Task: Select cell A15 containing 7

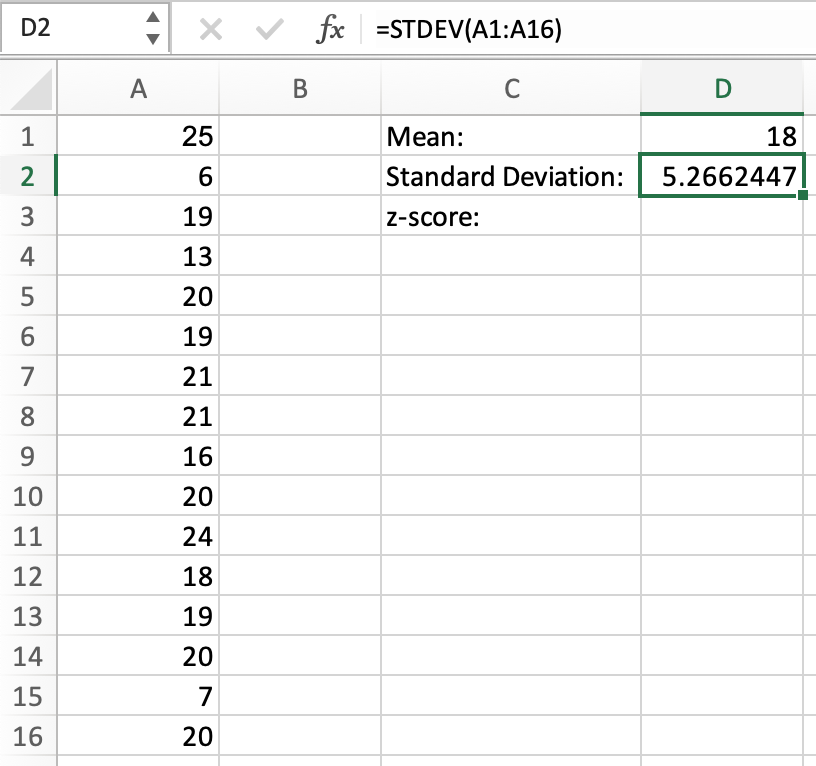Action: (x=139, y=697)
